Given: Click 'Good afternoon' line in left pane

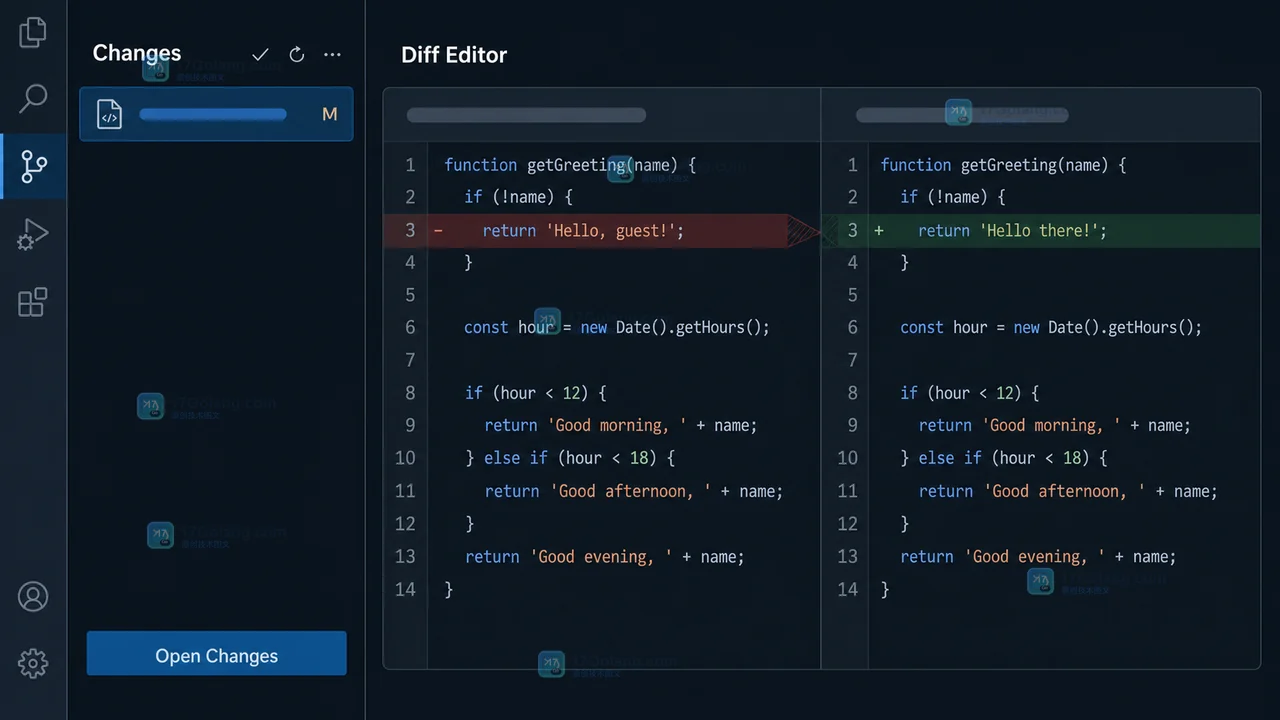Looking at the screenshot, I should 634,491.
